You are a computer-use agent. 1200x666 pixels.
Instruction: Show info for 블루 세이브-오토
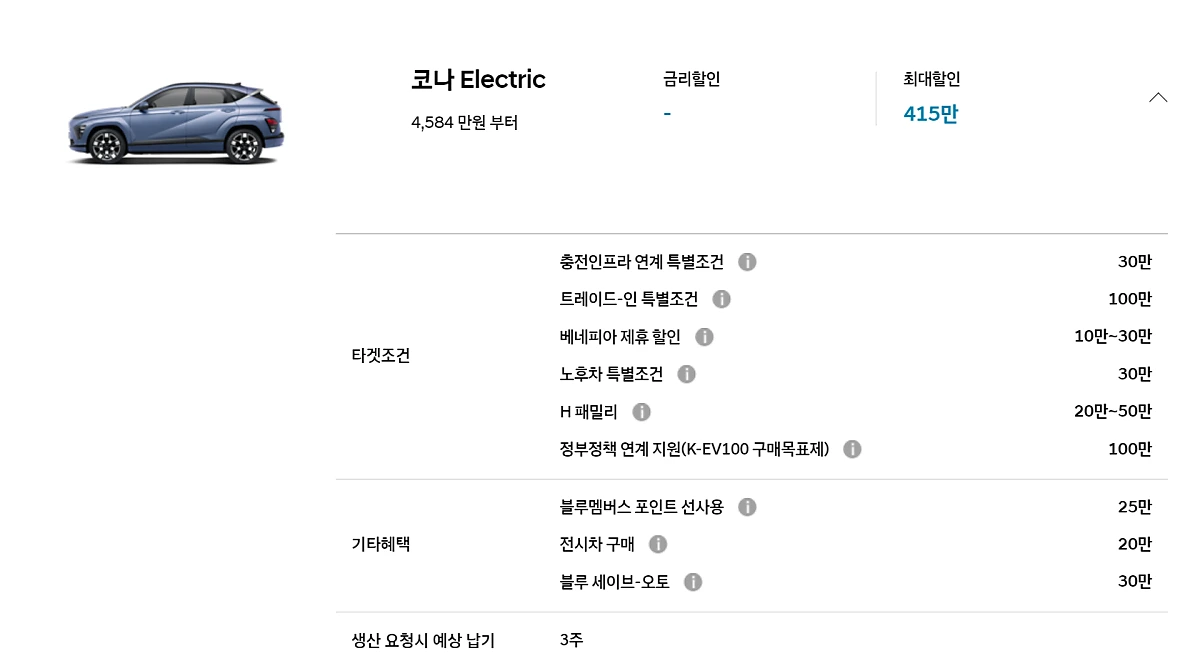(693, 582)
